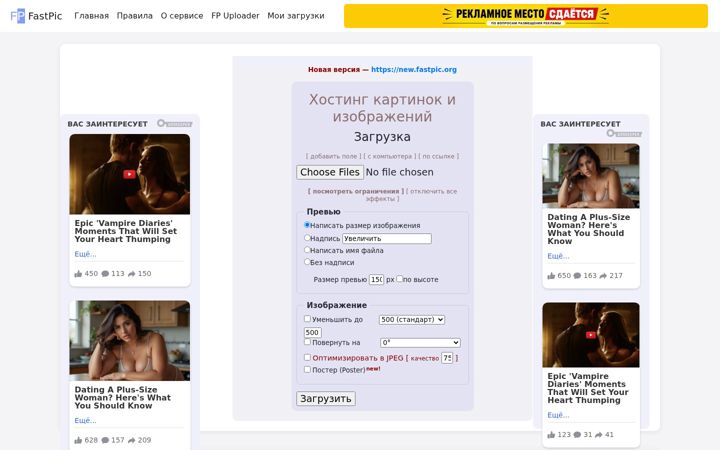Open 'FP Uploader' navigation item
This screenshot has height=450, width=720.
(235, 16)
